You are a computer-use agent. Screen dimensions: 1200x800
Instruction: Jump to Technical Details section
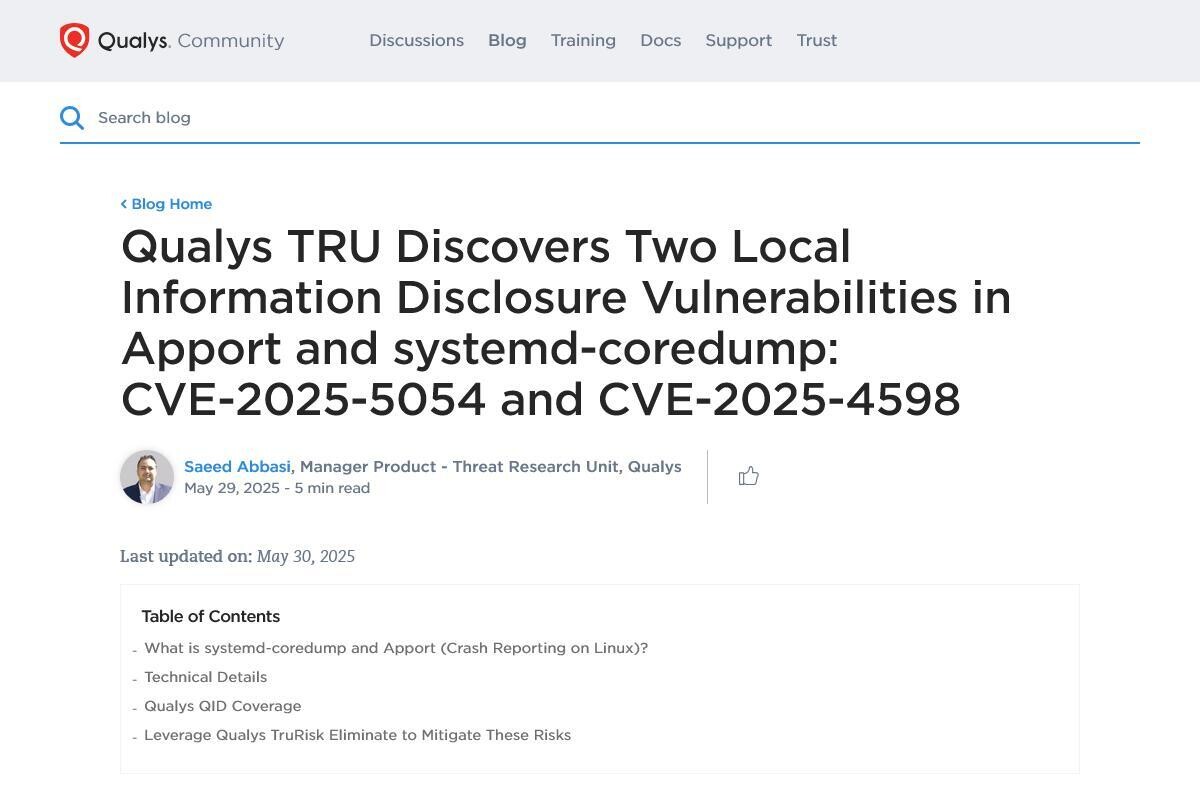[206, 677]
